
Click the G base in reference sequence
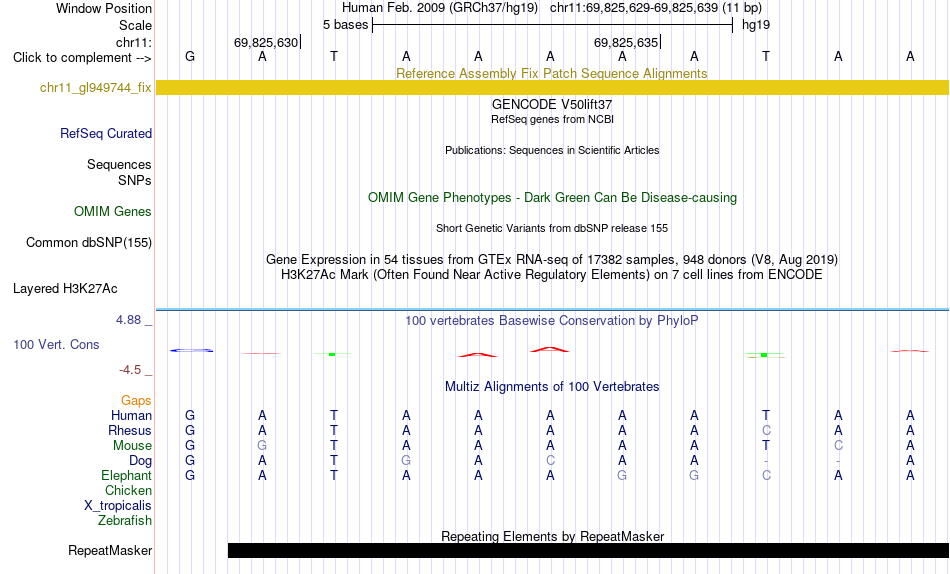[190, 56]
